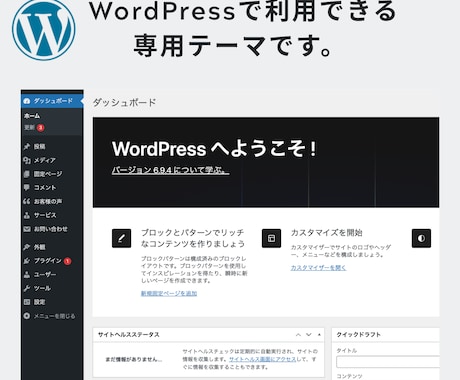The height and width of the screenshot is (380, 460).
Task: Open 更新 submenu with badge 3
Action: pos(34,128)
